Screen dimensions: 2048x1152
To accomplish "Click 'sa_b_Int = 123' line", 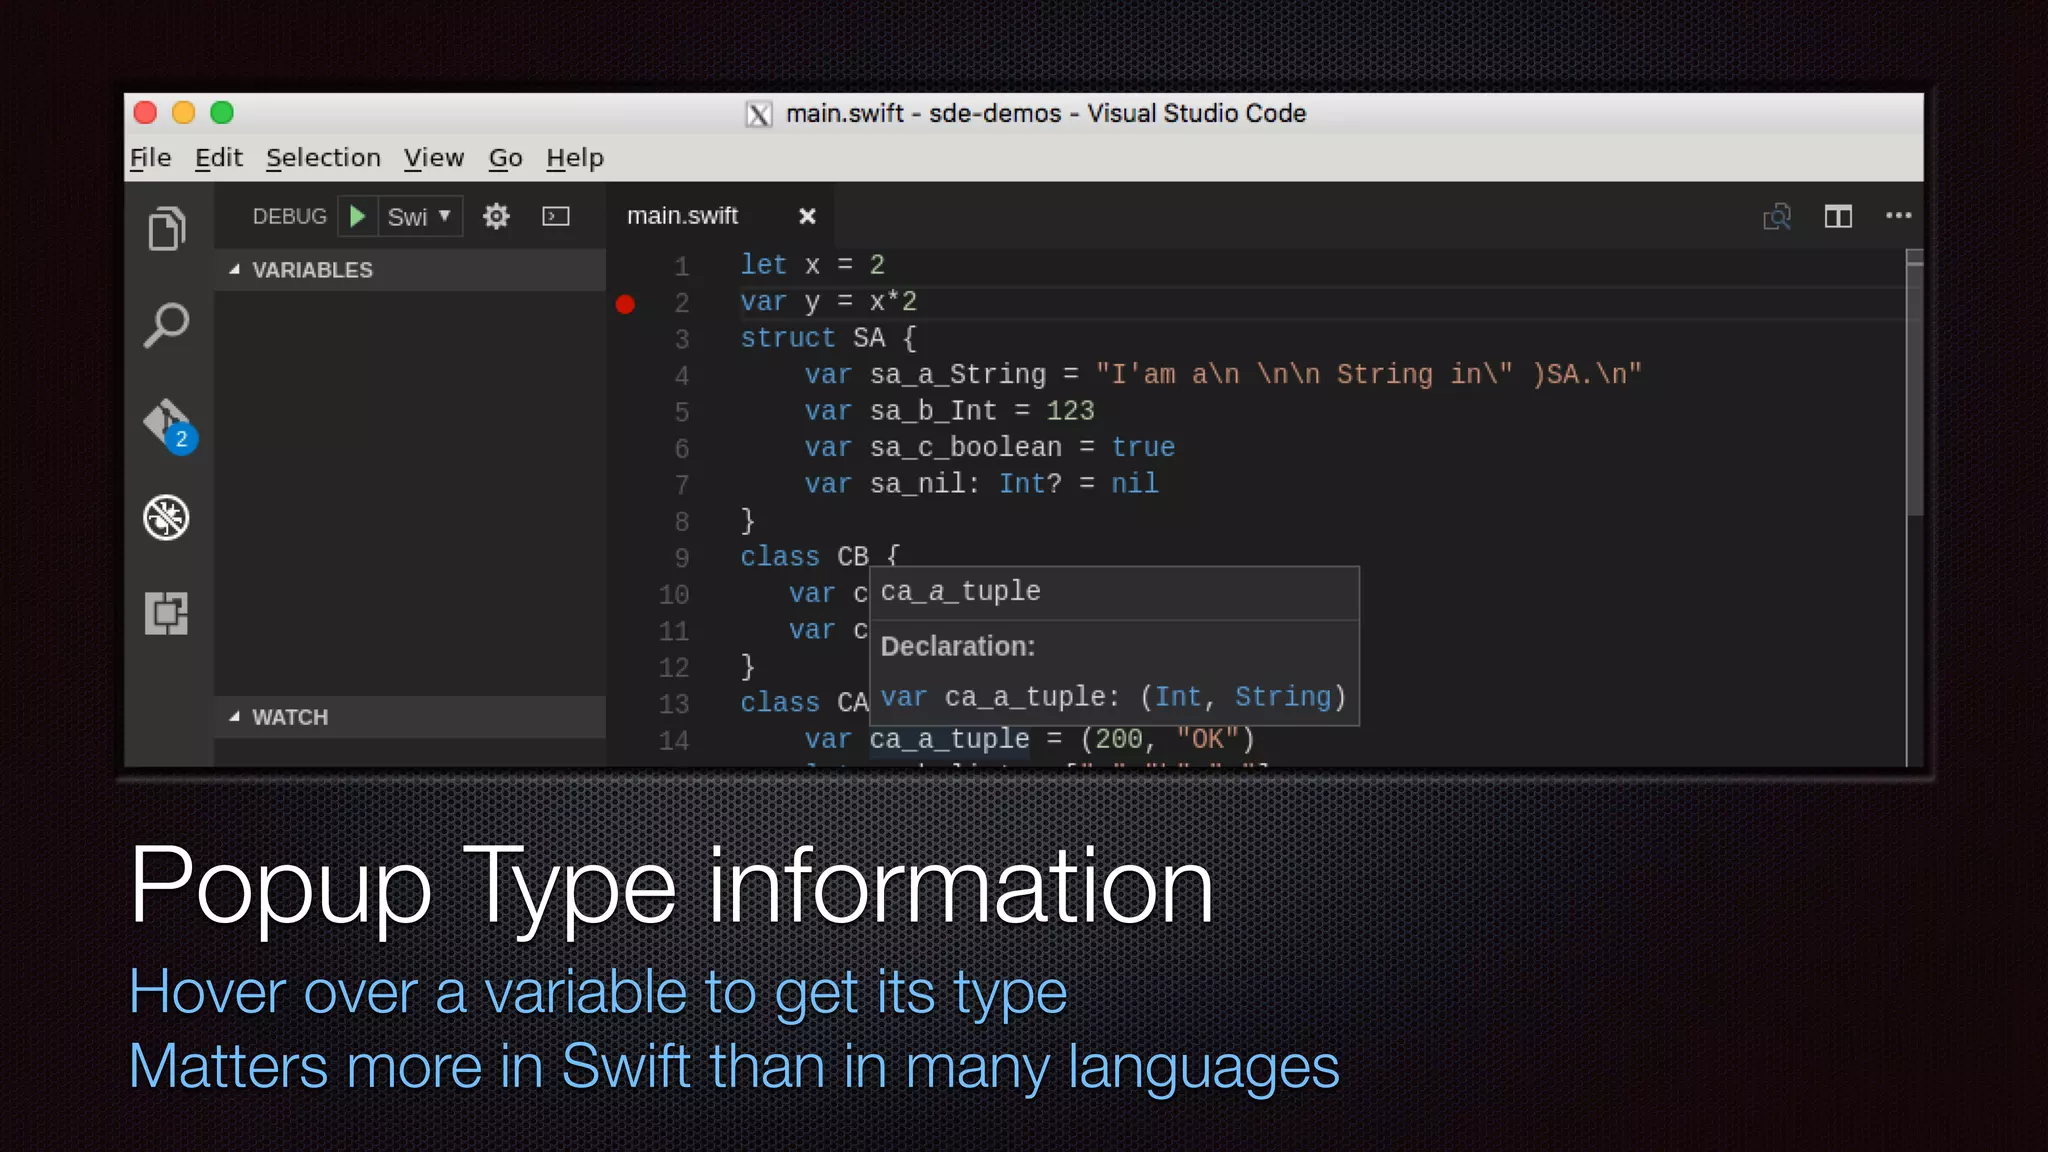I will point(950,411).
